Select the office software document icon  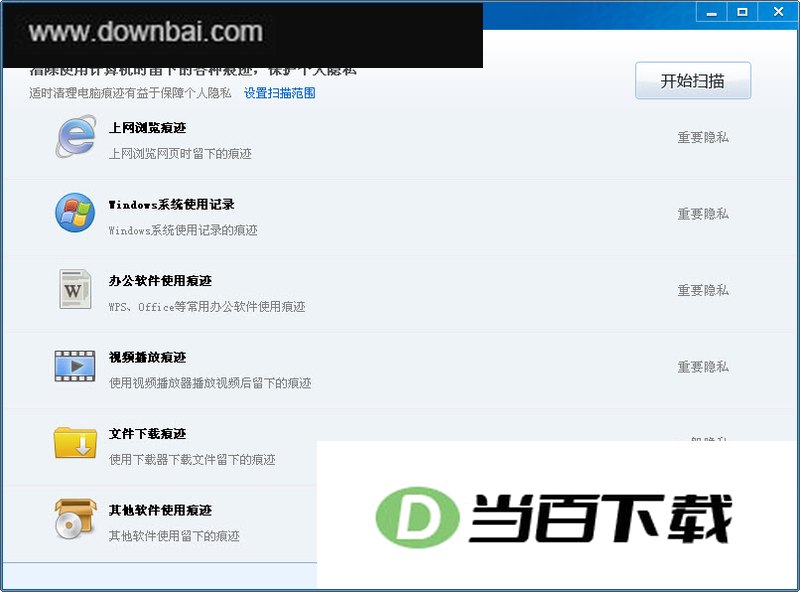click(75, 289)
